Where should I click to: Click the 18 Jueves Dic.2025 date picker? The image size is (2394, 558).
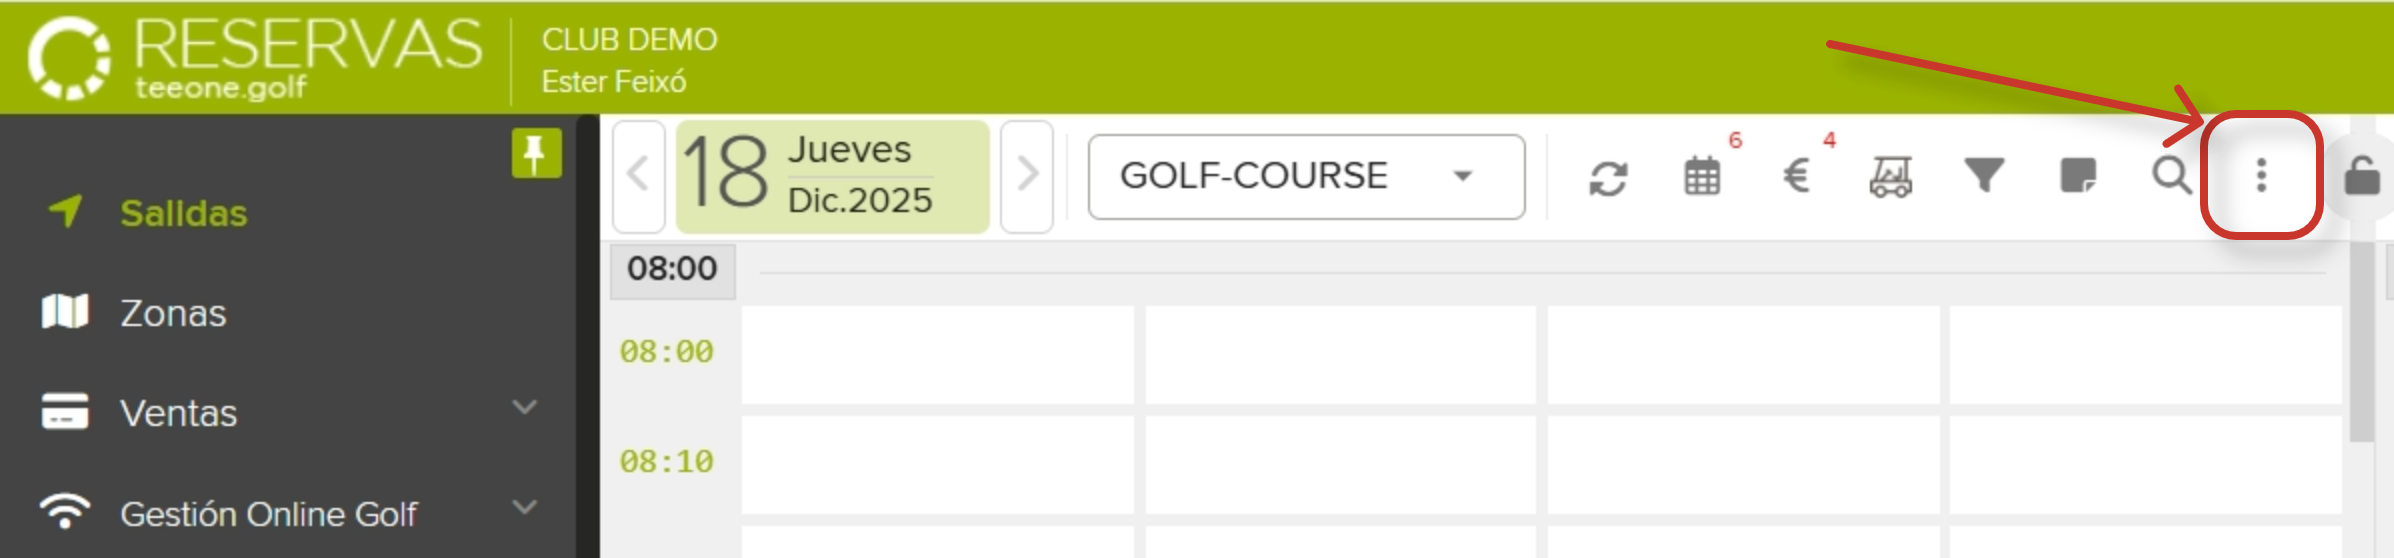pyautogui.click(x=832, y=176)
